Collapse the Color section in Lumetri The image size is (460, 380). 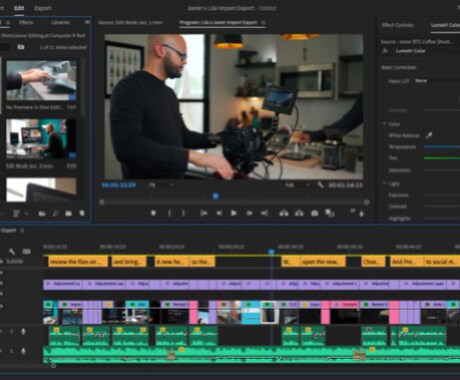[384, 124]
